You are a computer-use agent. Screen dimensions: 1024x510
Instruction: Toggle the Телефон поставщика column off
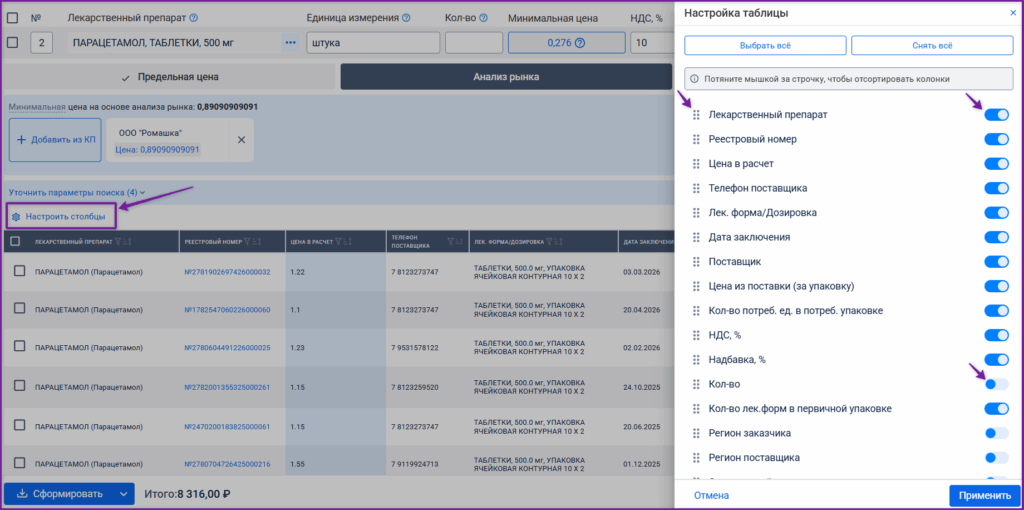pyautogui.click(x=997, y=188)
